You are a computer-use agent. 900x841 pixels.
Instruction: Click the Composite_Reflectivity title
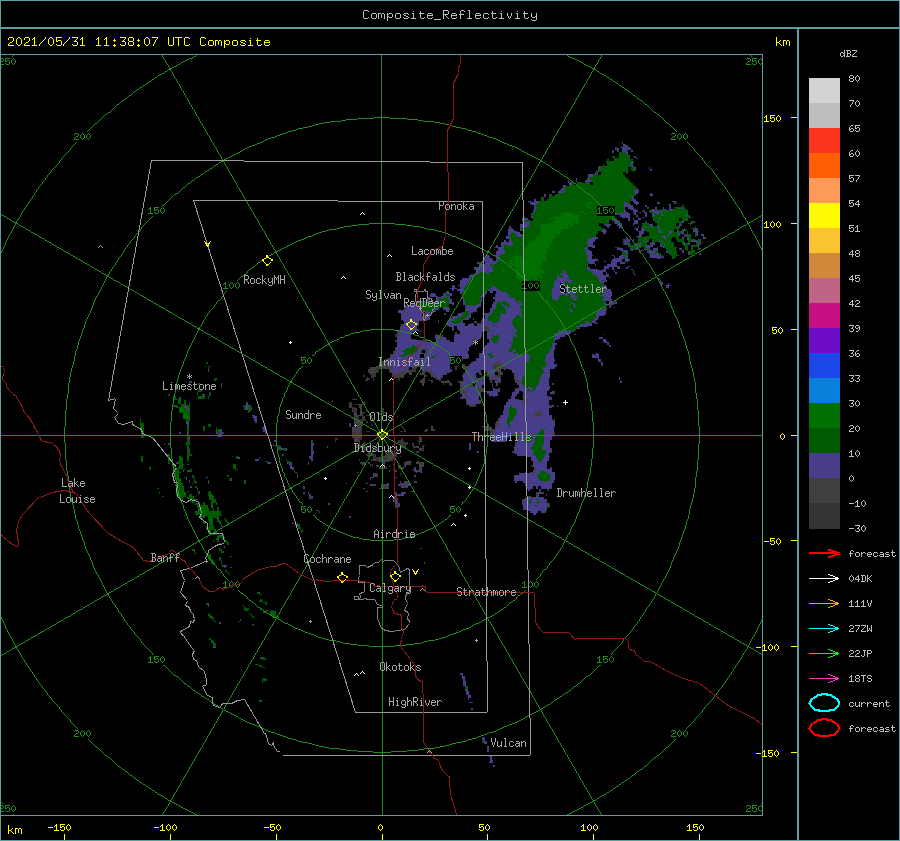450,15
